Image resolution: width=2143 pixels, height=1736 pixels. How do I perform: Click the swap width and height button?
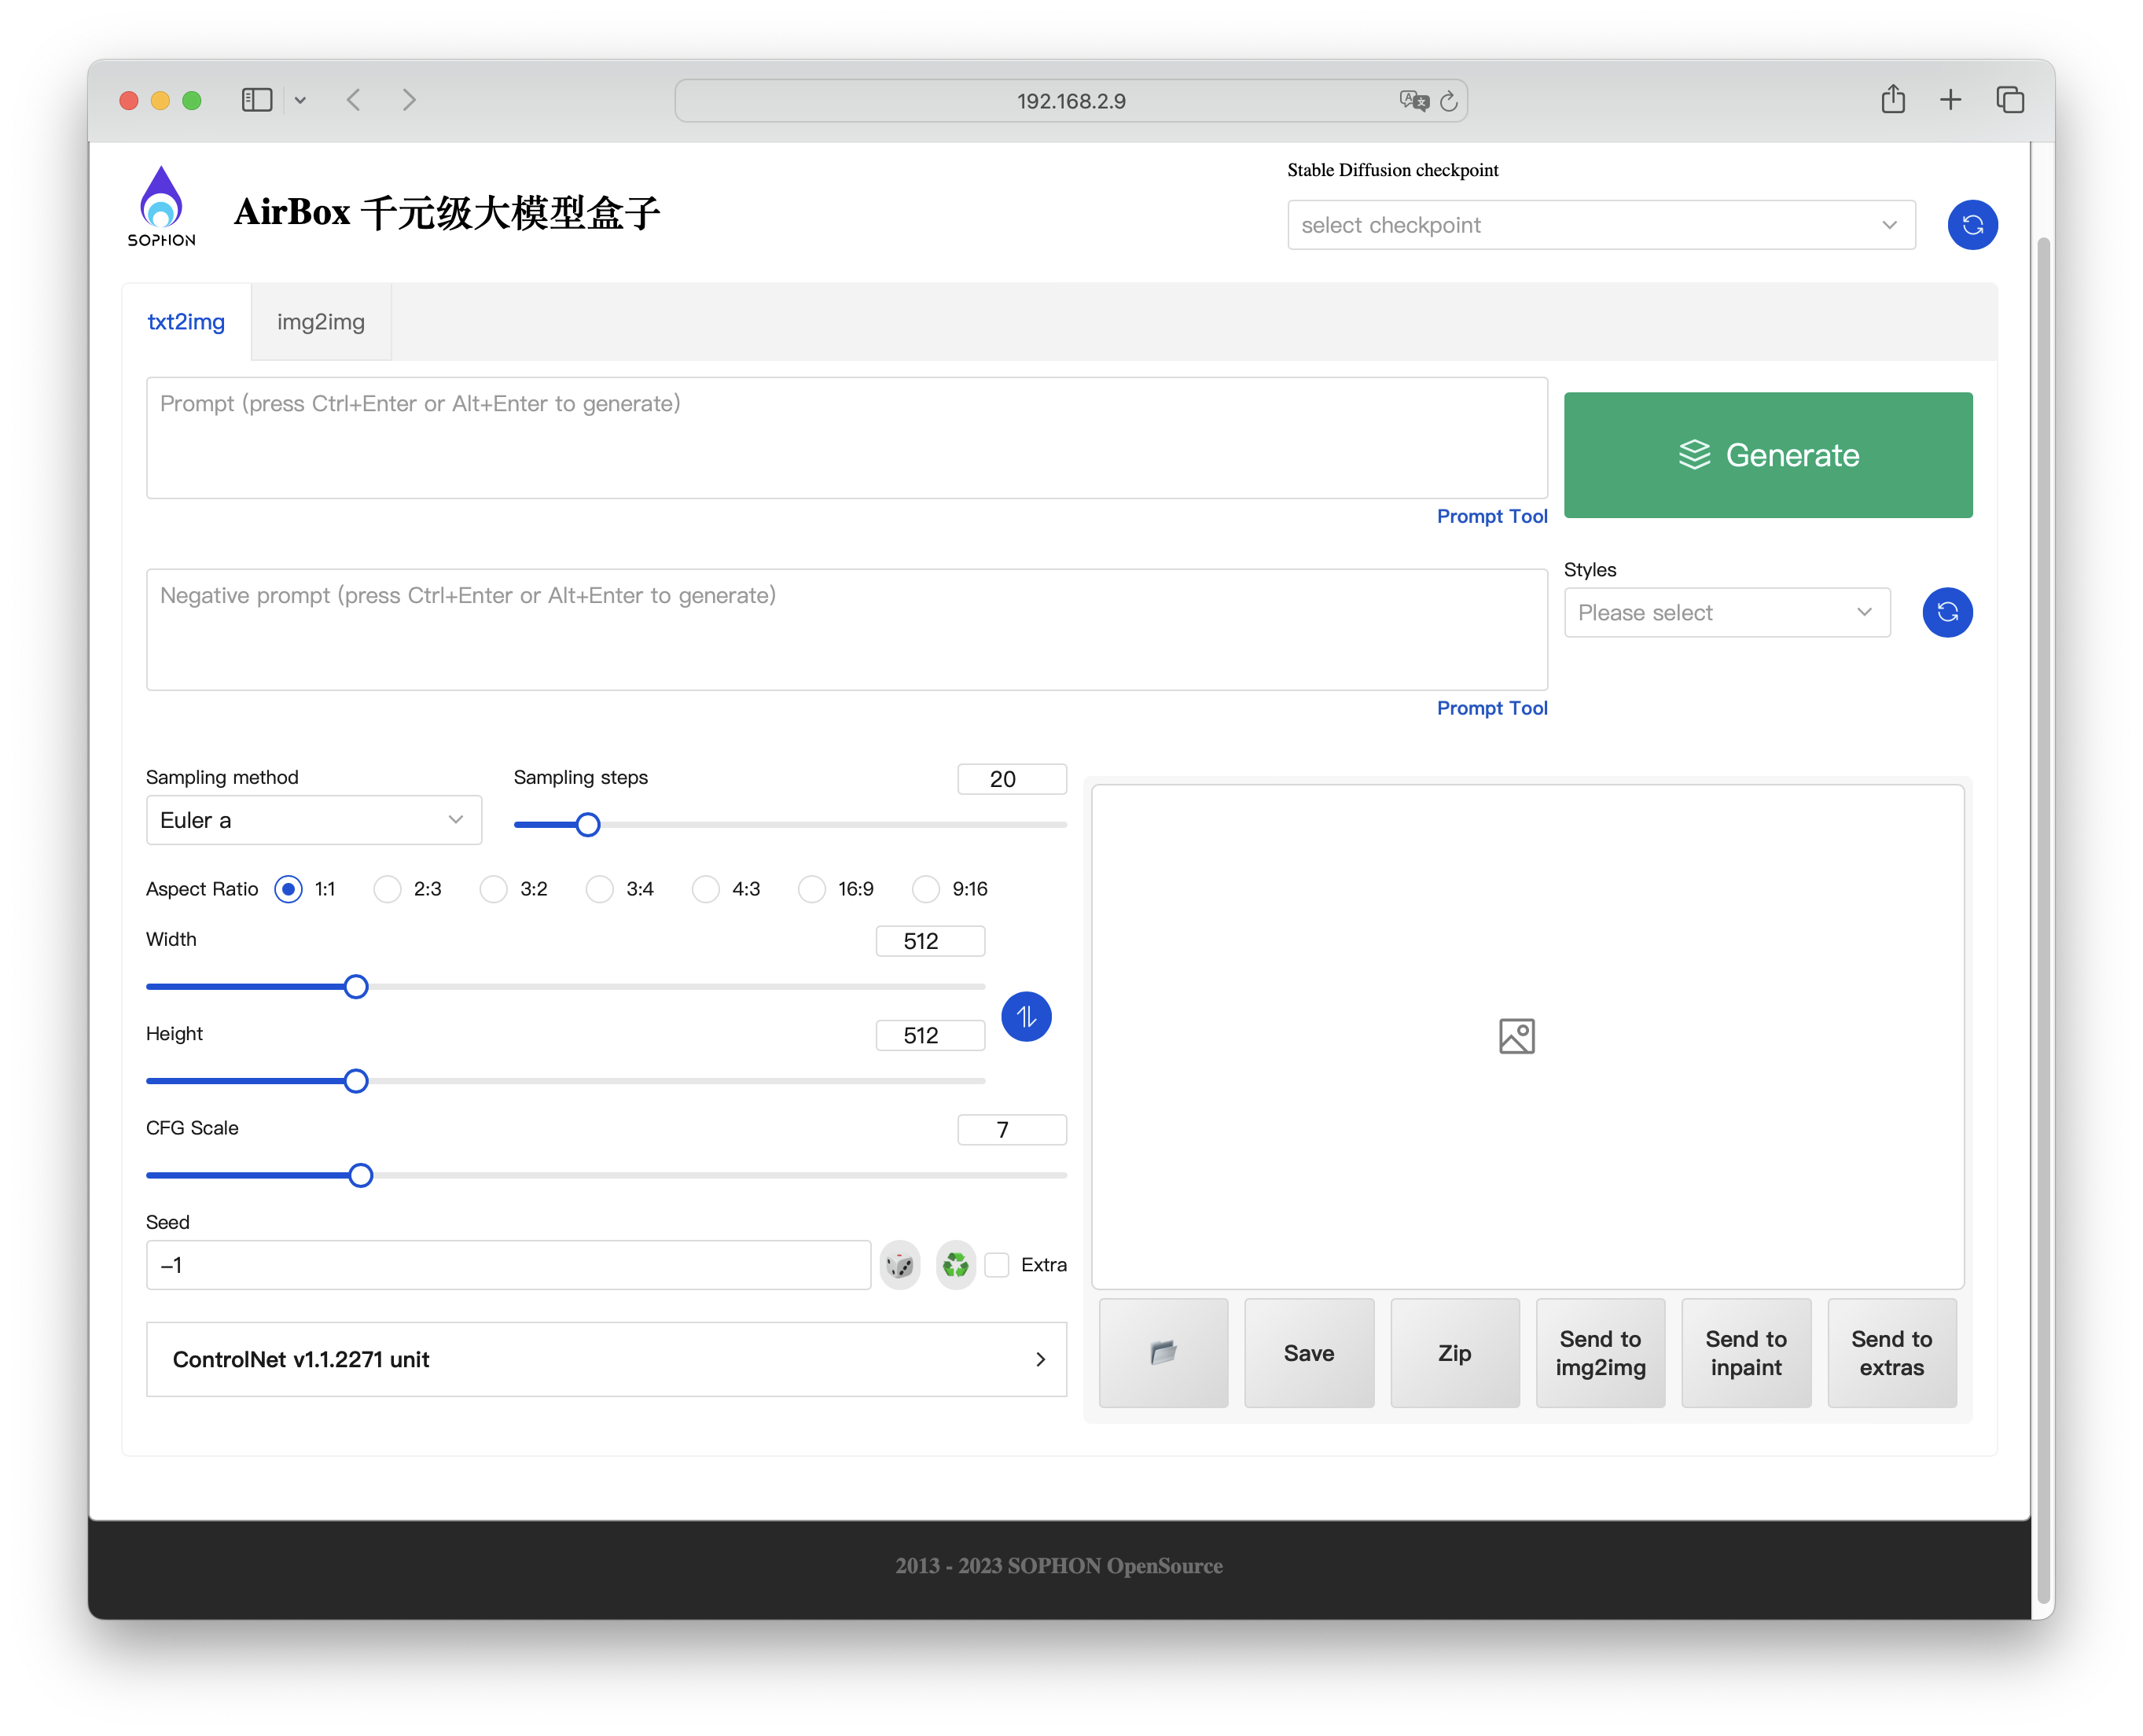click(1026, 1017)
